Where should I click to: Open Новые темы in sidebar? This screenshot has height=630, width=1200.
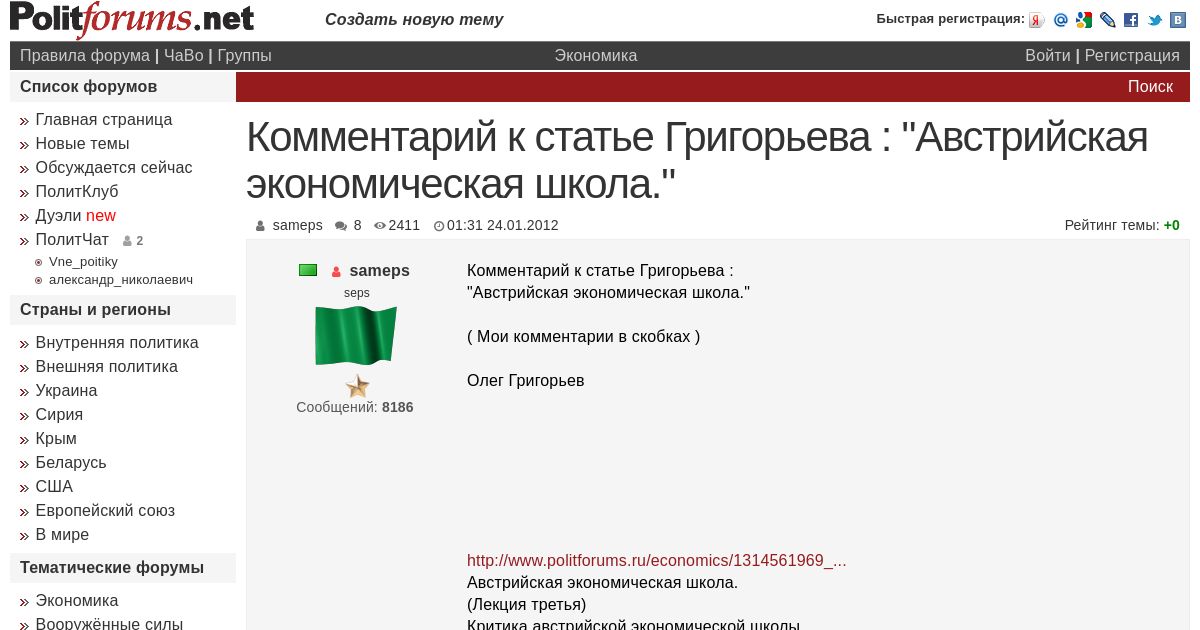(x=82, y=144)
